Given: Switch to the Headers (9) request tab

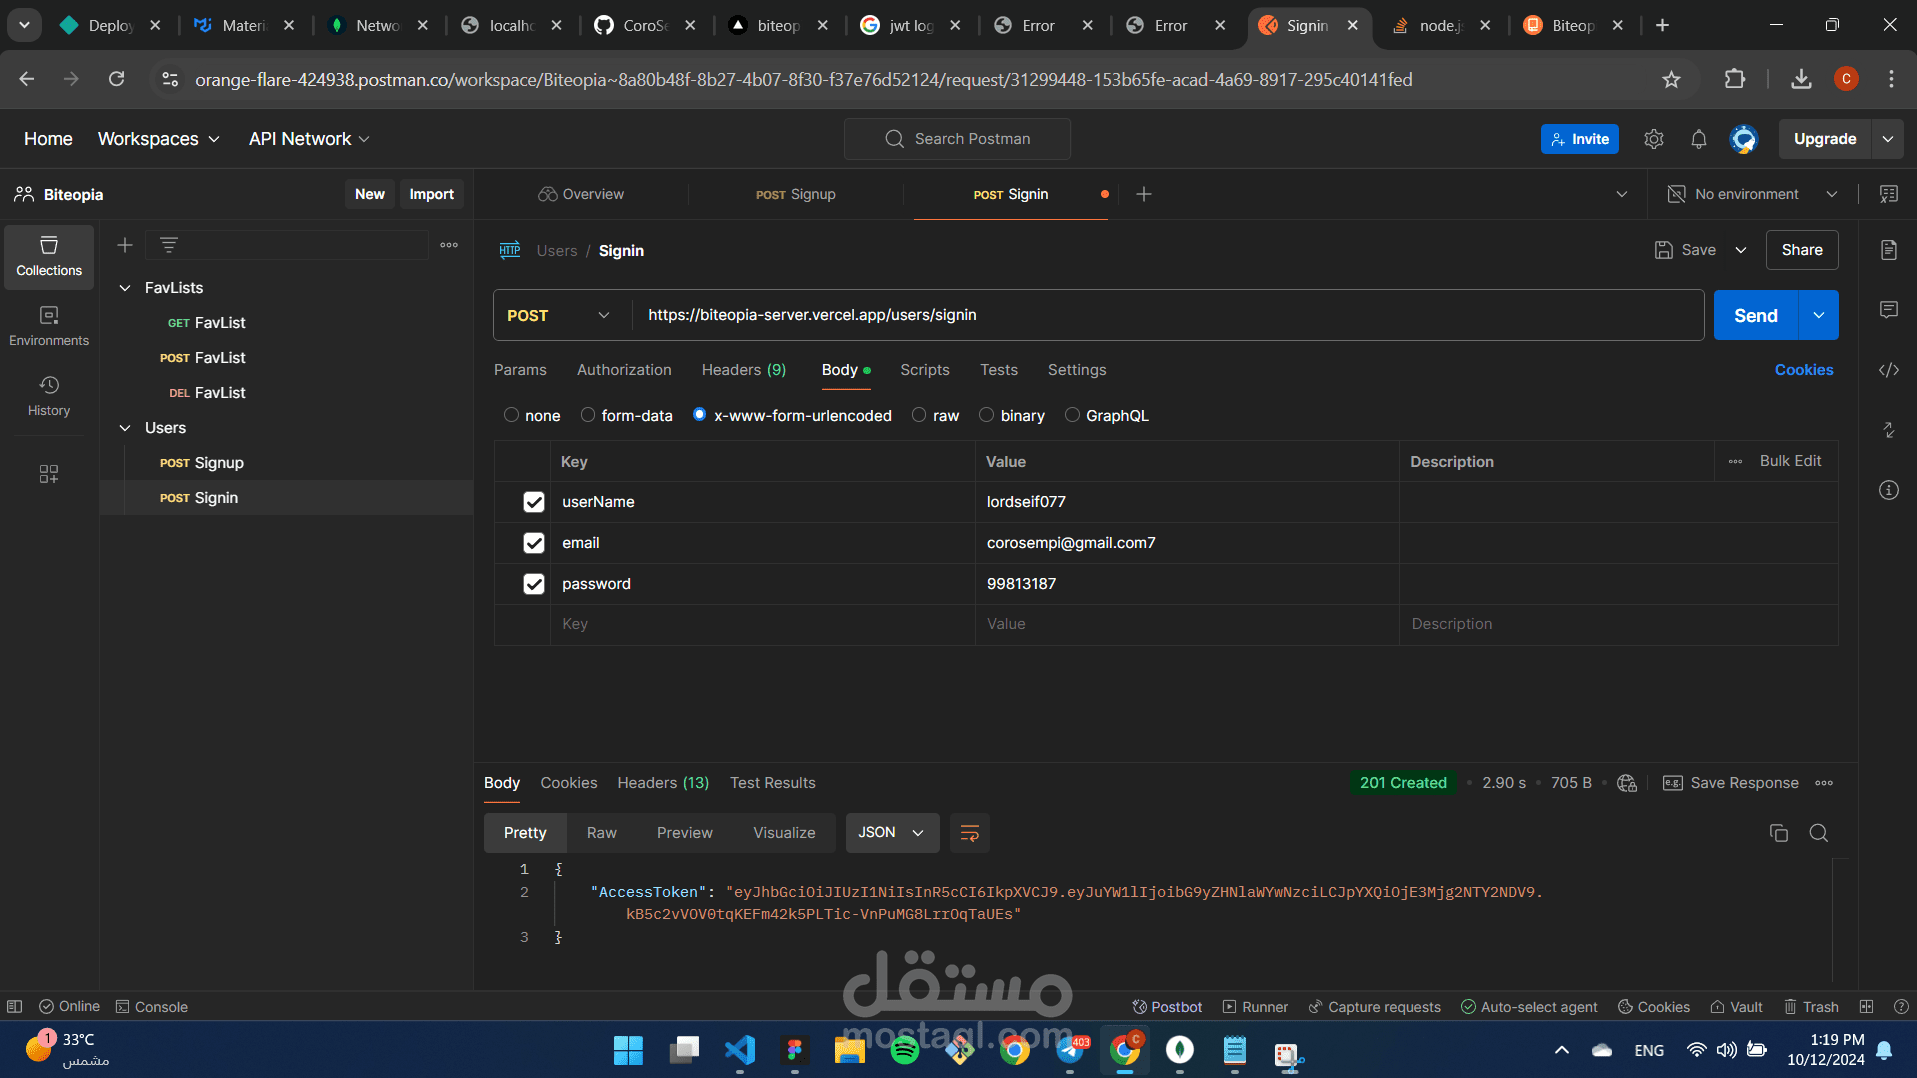Looking at the screenshot, I should (x=744, y=370).
